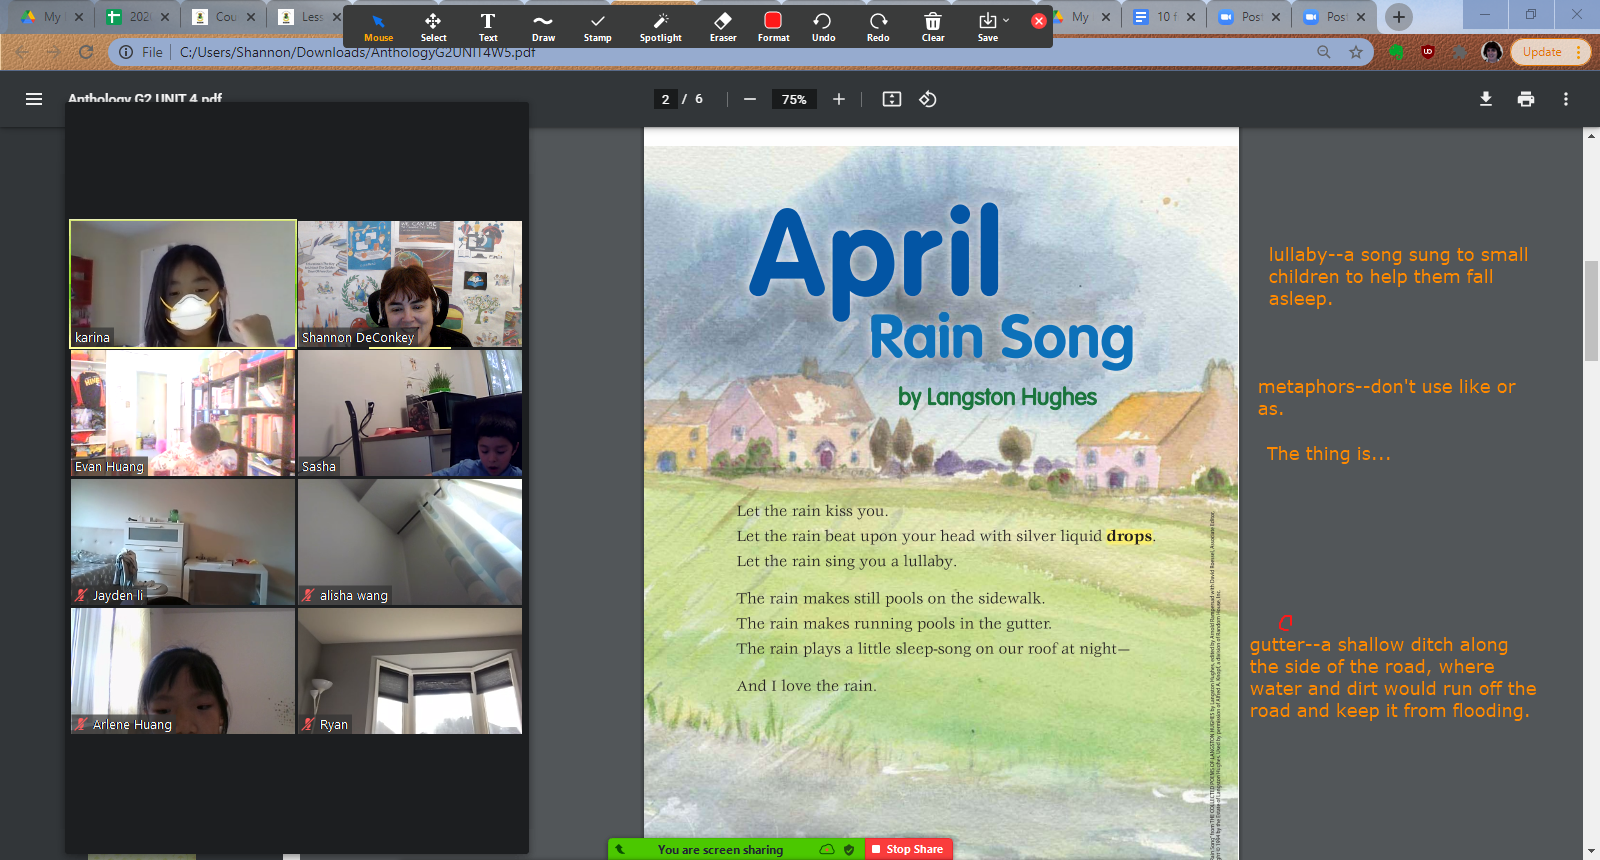Viewport: 1600px width, 860px height.
Task: Click the 'gutter' definition annotation
Action: pyautogui.click(x=1393, y=678)
